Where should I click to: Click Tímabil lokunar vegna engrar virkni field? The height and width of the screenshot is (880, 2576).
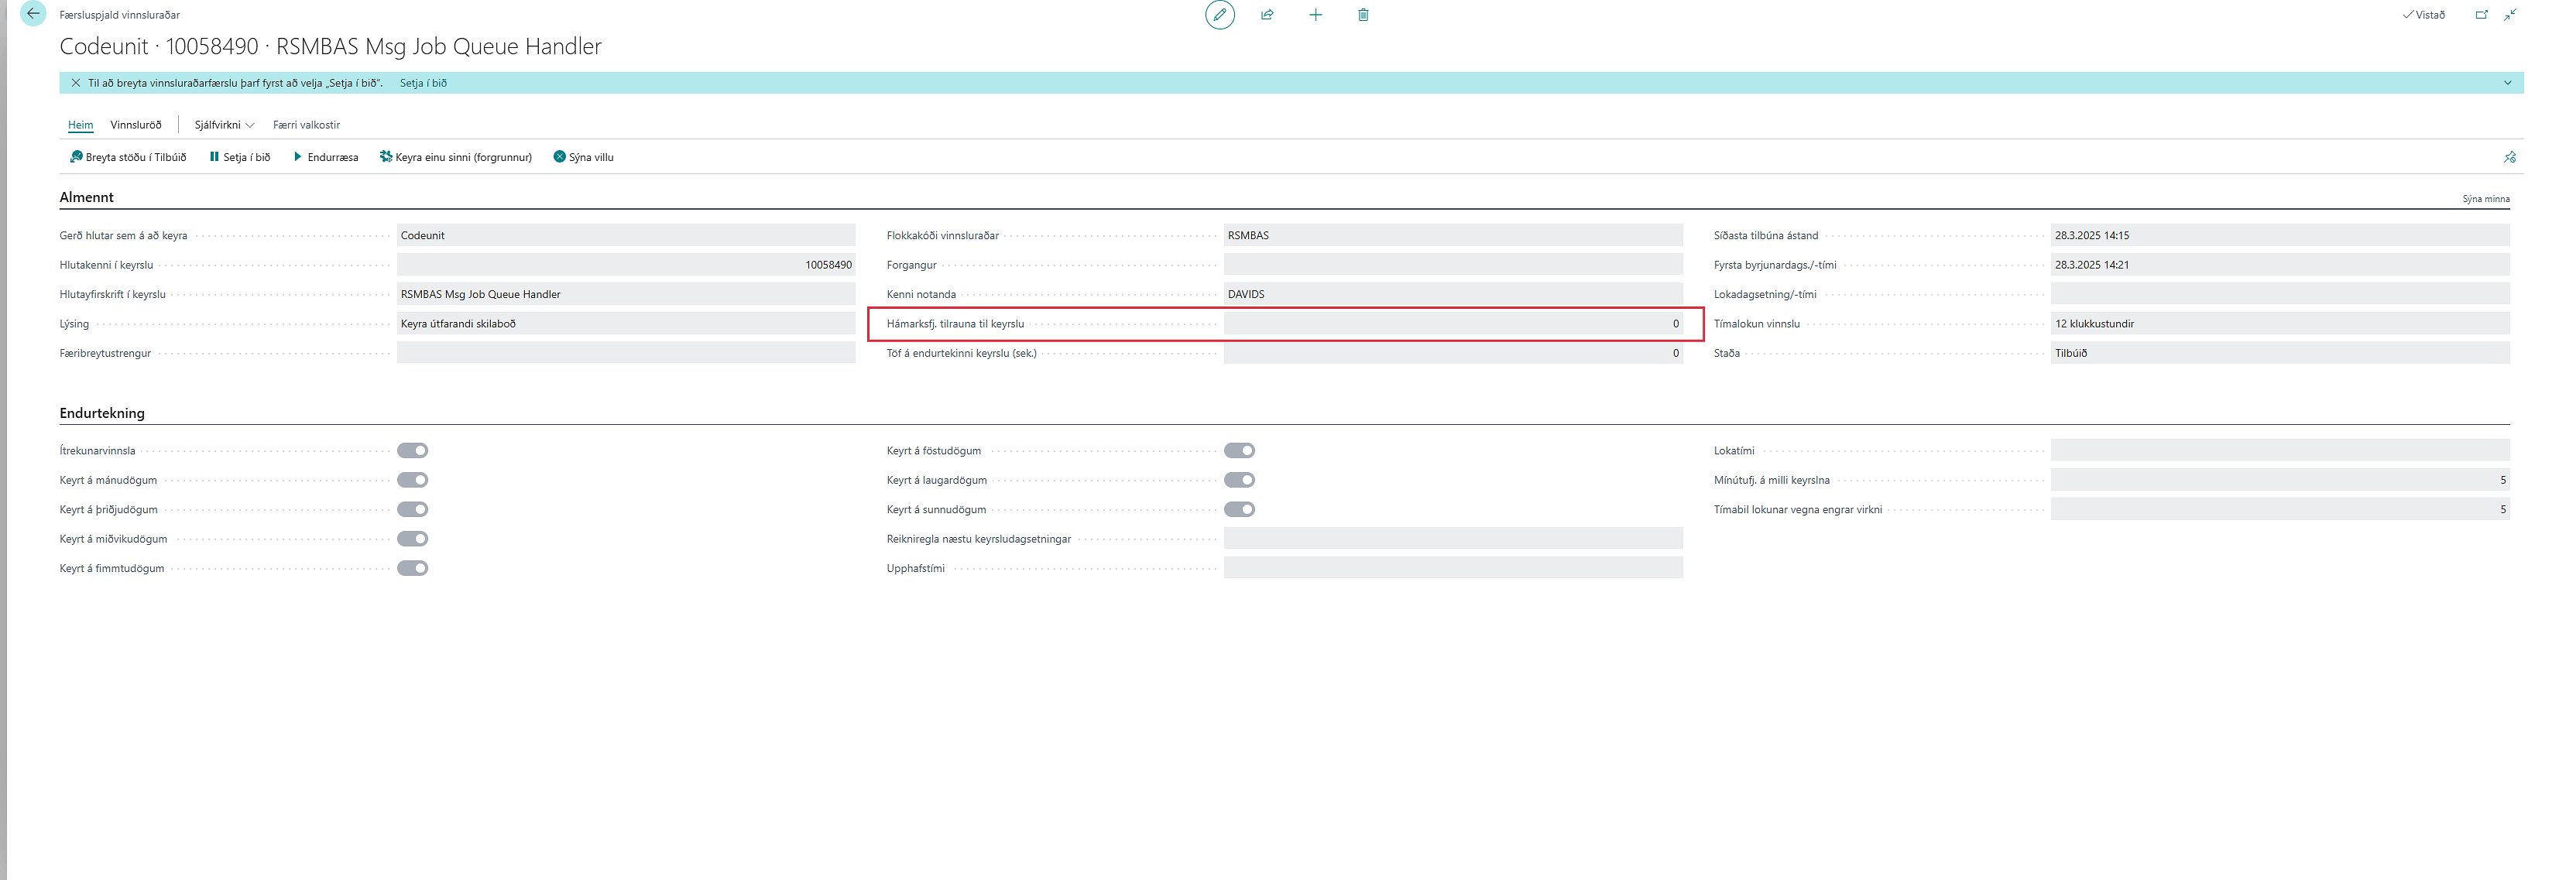tap(2280, 509)
